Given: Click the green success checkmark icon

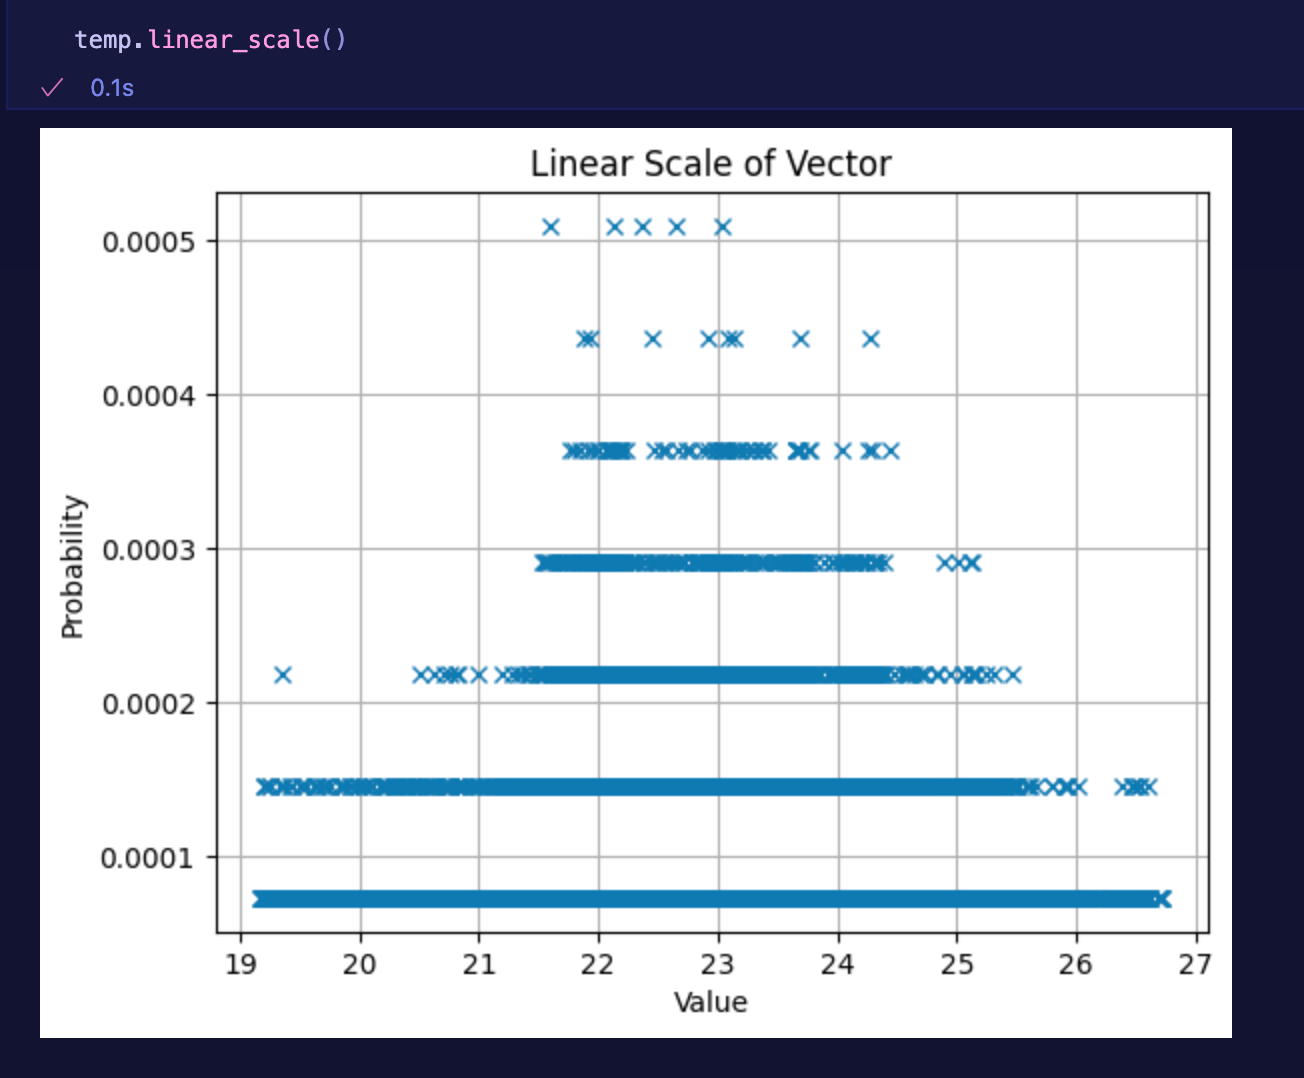Looking at the screenshot, I should point(52,88).
